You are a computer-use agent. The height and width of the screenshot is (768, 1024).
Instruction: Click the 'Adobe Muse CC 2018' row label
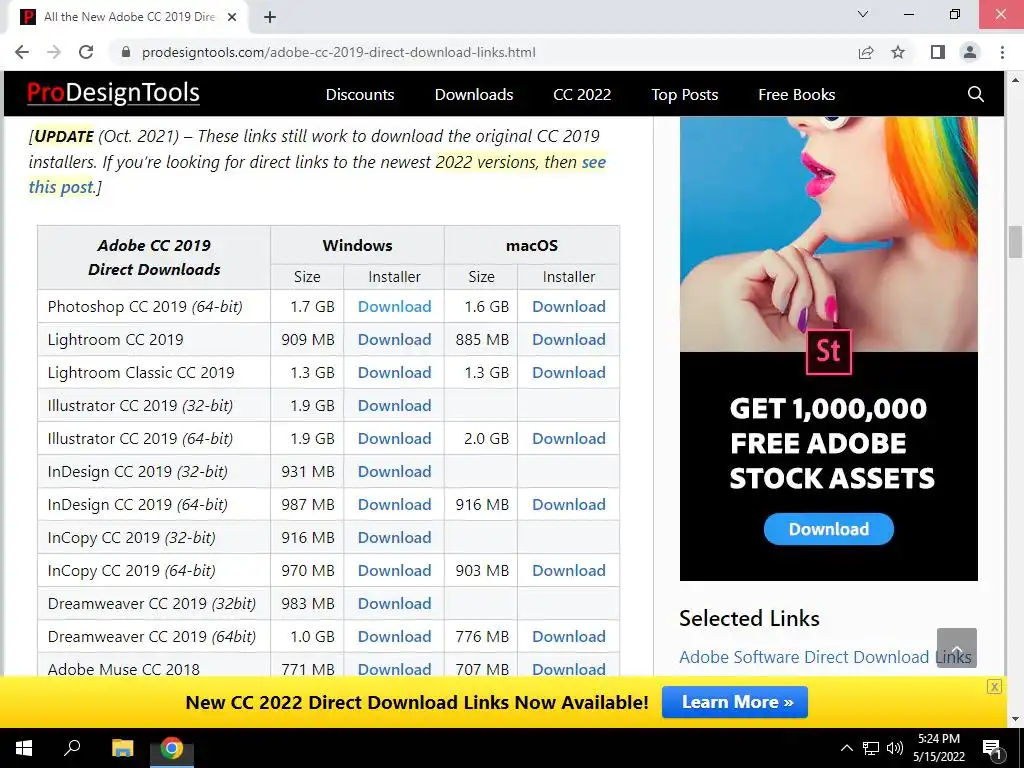point(123,669)
